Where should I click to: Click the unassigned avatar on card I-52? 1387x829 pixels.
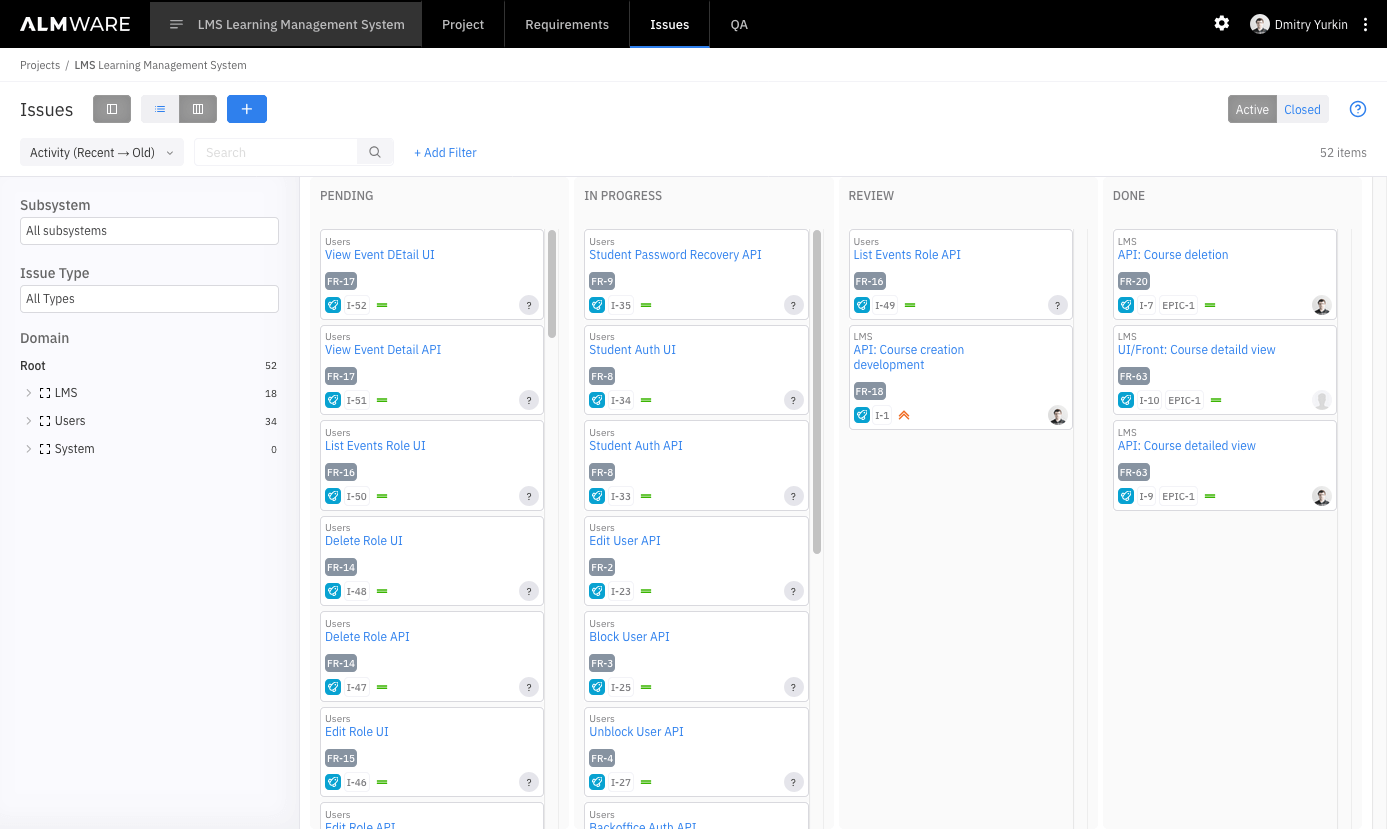click(529, 306)
